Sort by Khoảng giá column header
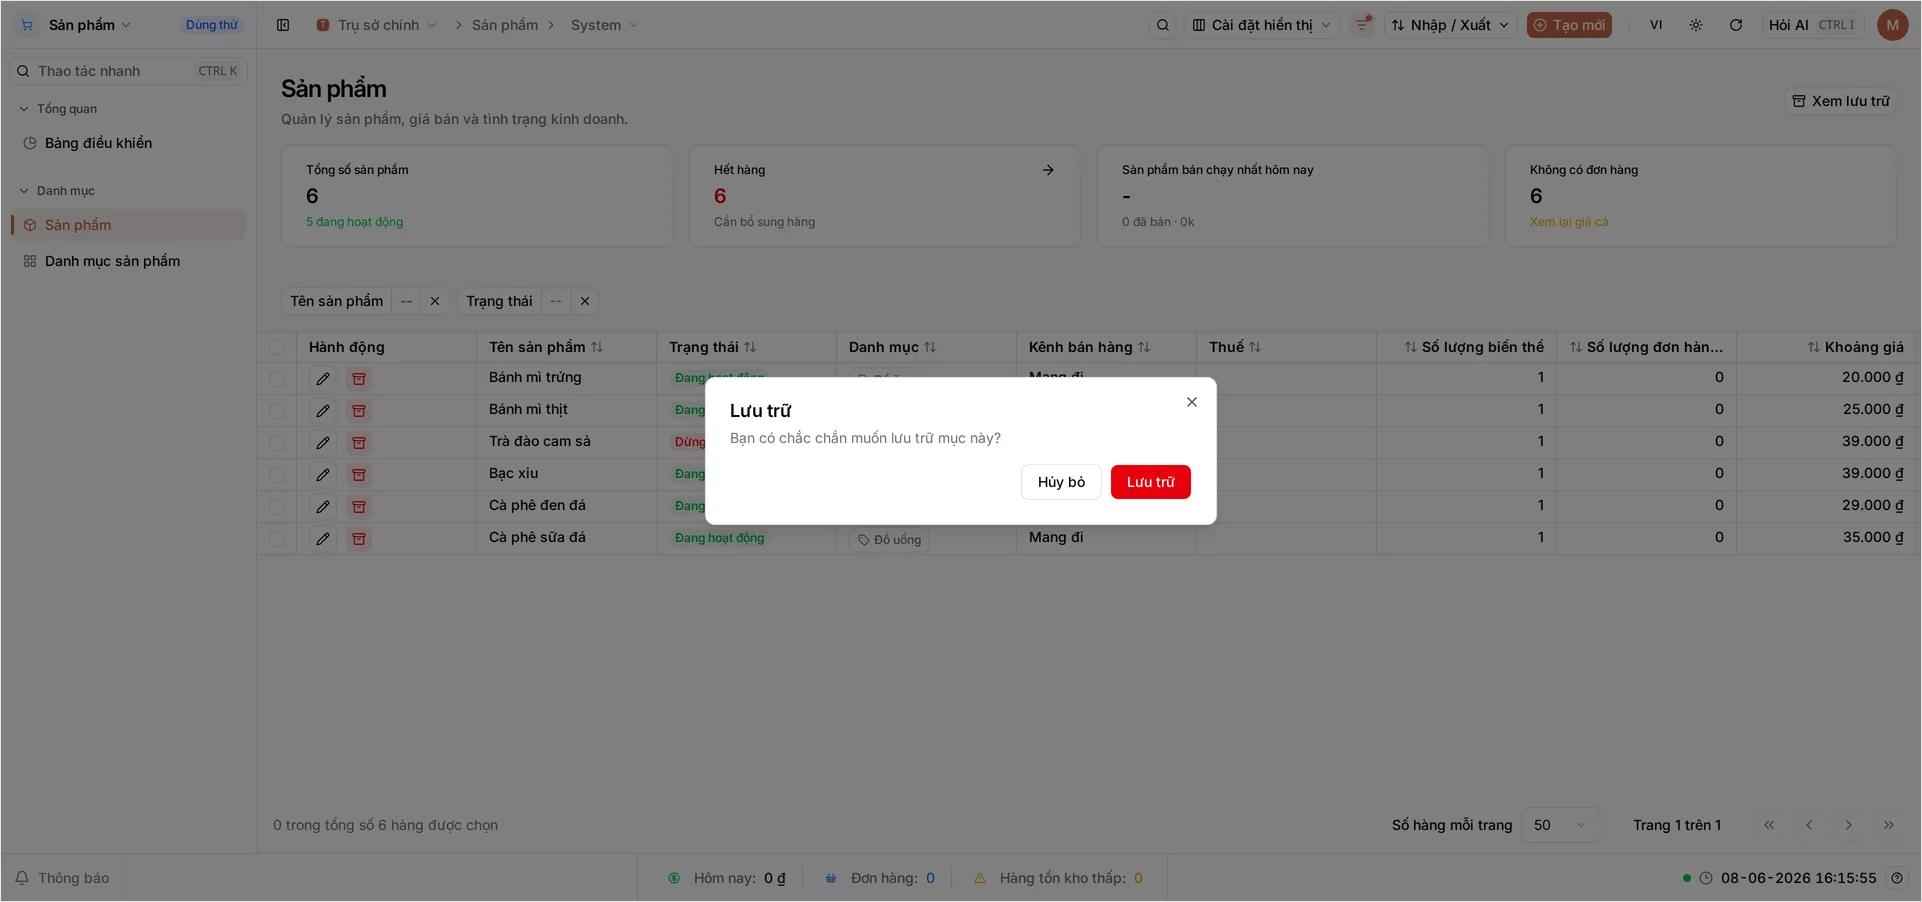 [x=1855, y=347]
